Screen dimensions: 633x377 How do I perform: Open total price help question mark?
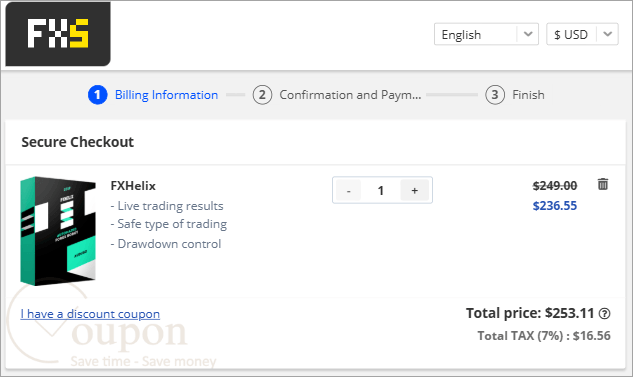pyautogui.click(x=604, y=314)
